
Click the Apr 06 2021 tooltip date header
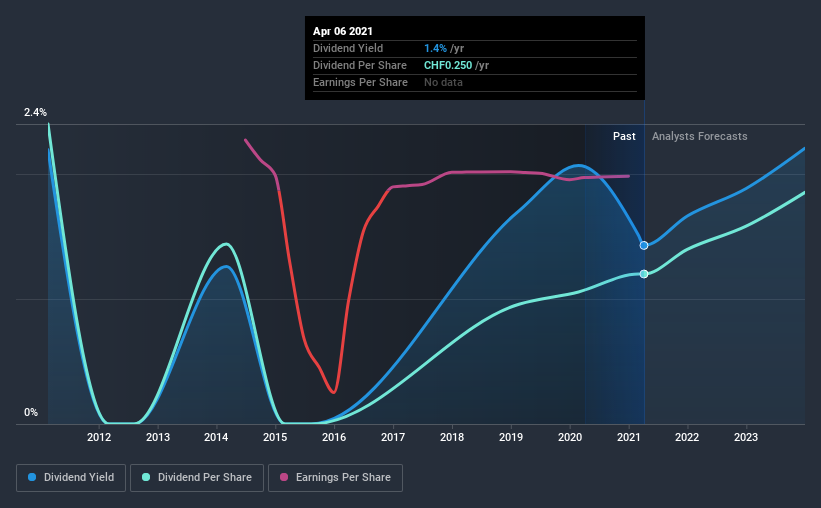(x=343, y=31)
